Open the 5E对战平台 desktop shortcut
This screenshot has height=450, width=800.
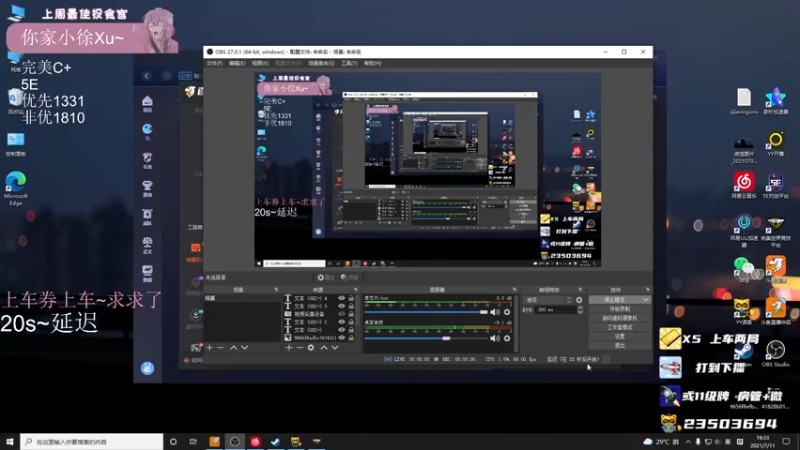coord(776,185)
